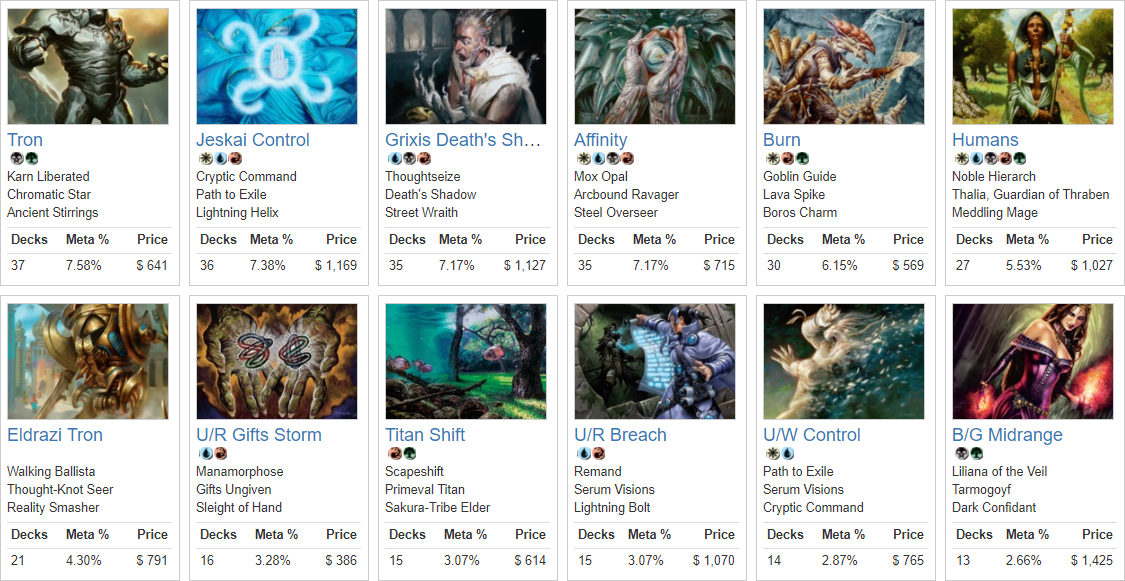Click the U/R Breach deck link

click(620, 435)
